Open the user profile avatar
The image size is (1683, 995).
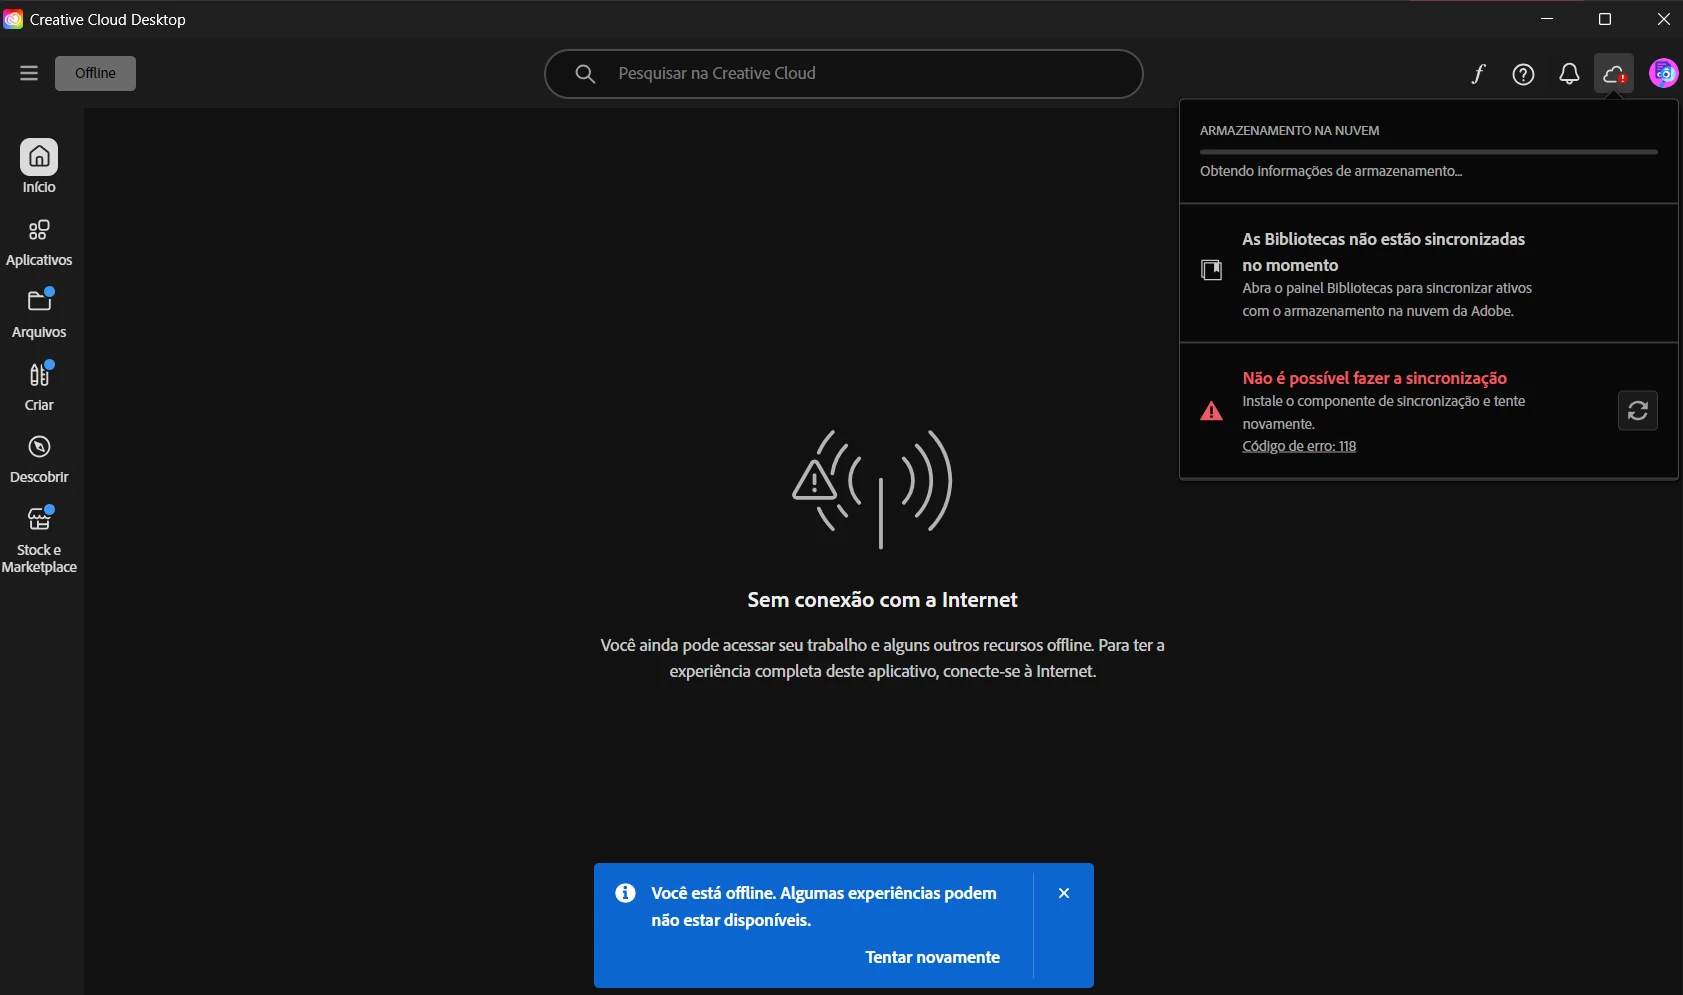[1663, 73]
